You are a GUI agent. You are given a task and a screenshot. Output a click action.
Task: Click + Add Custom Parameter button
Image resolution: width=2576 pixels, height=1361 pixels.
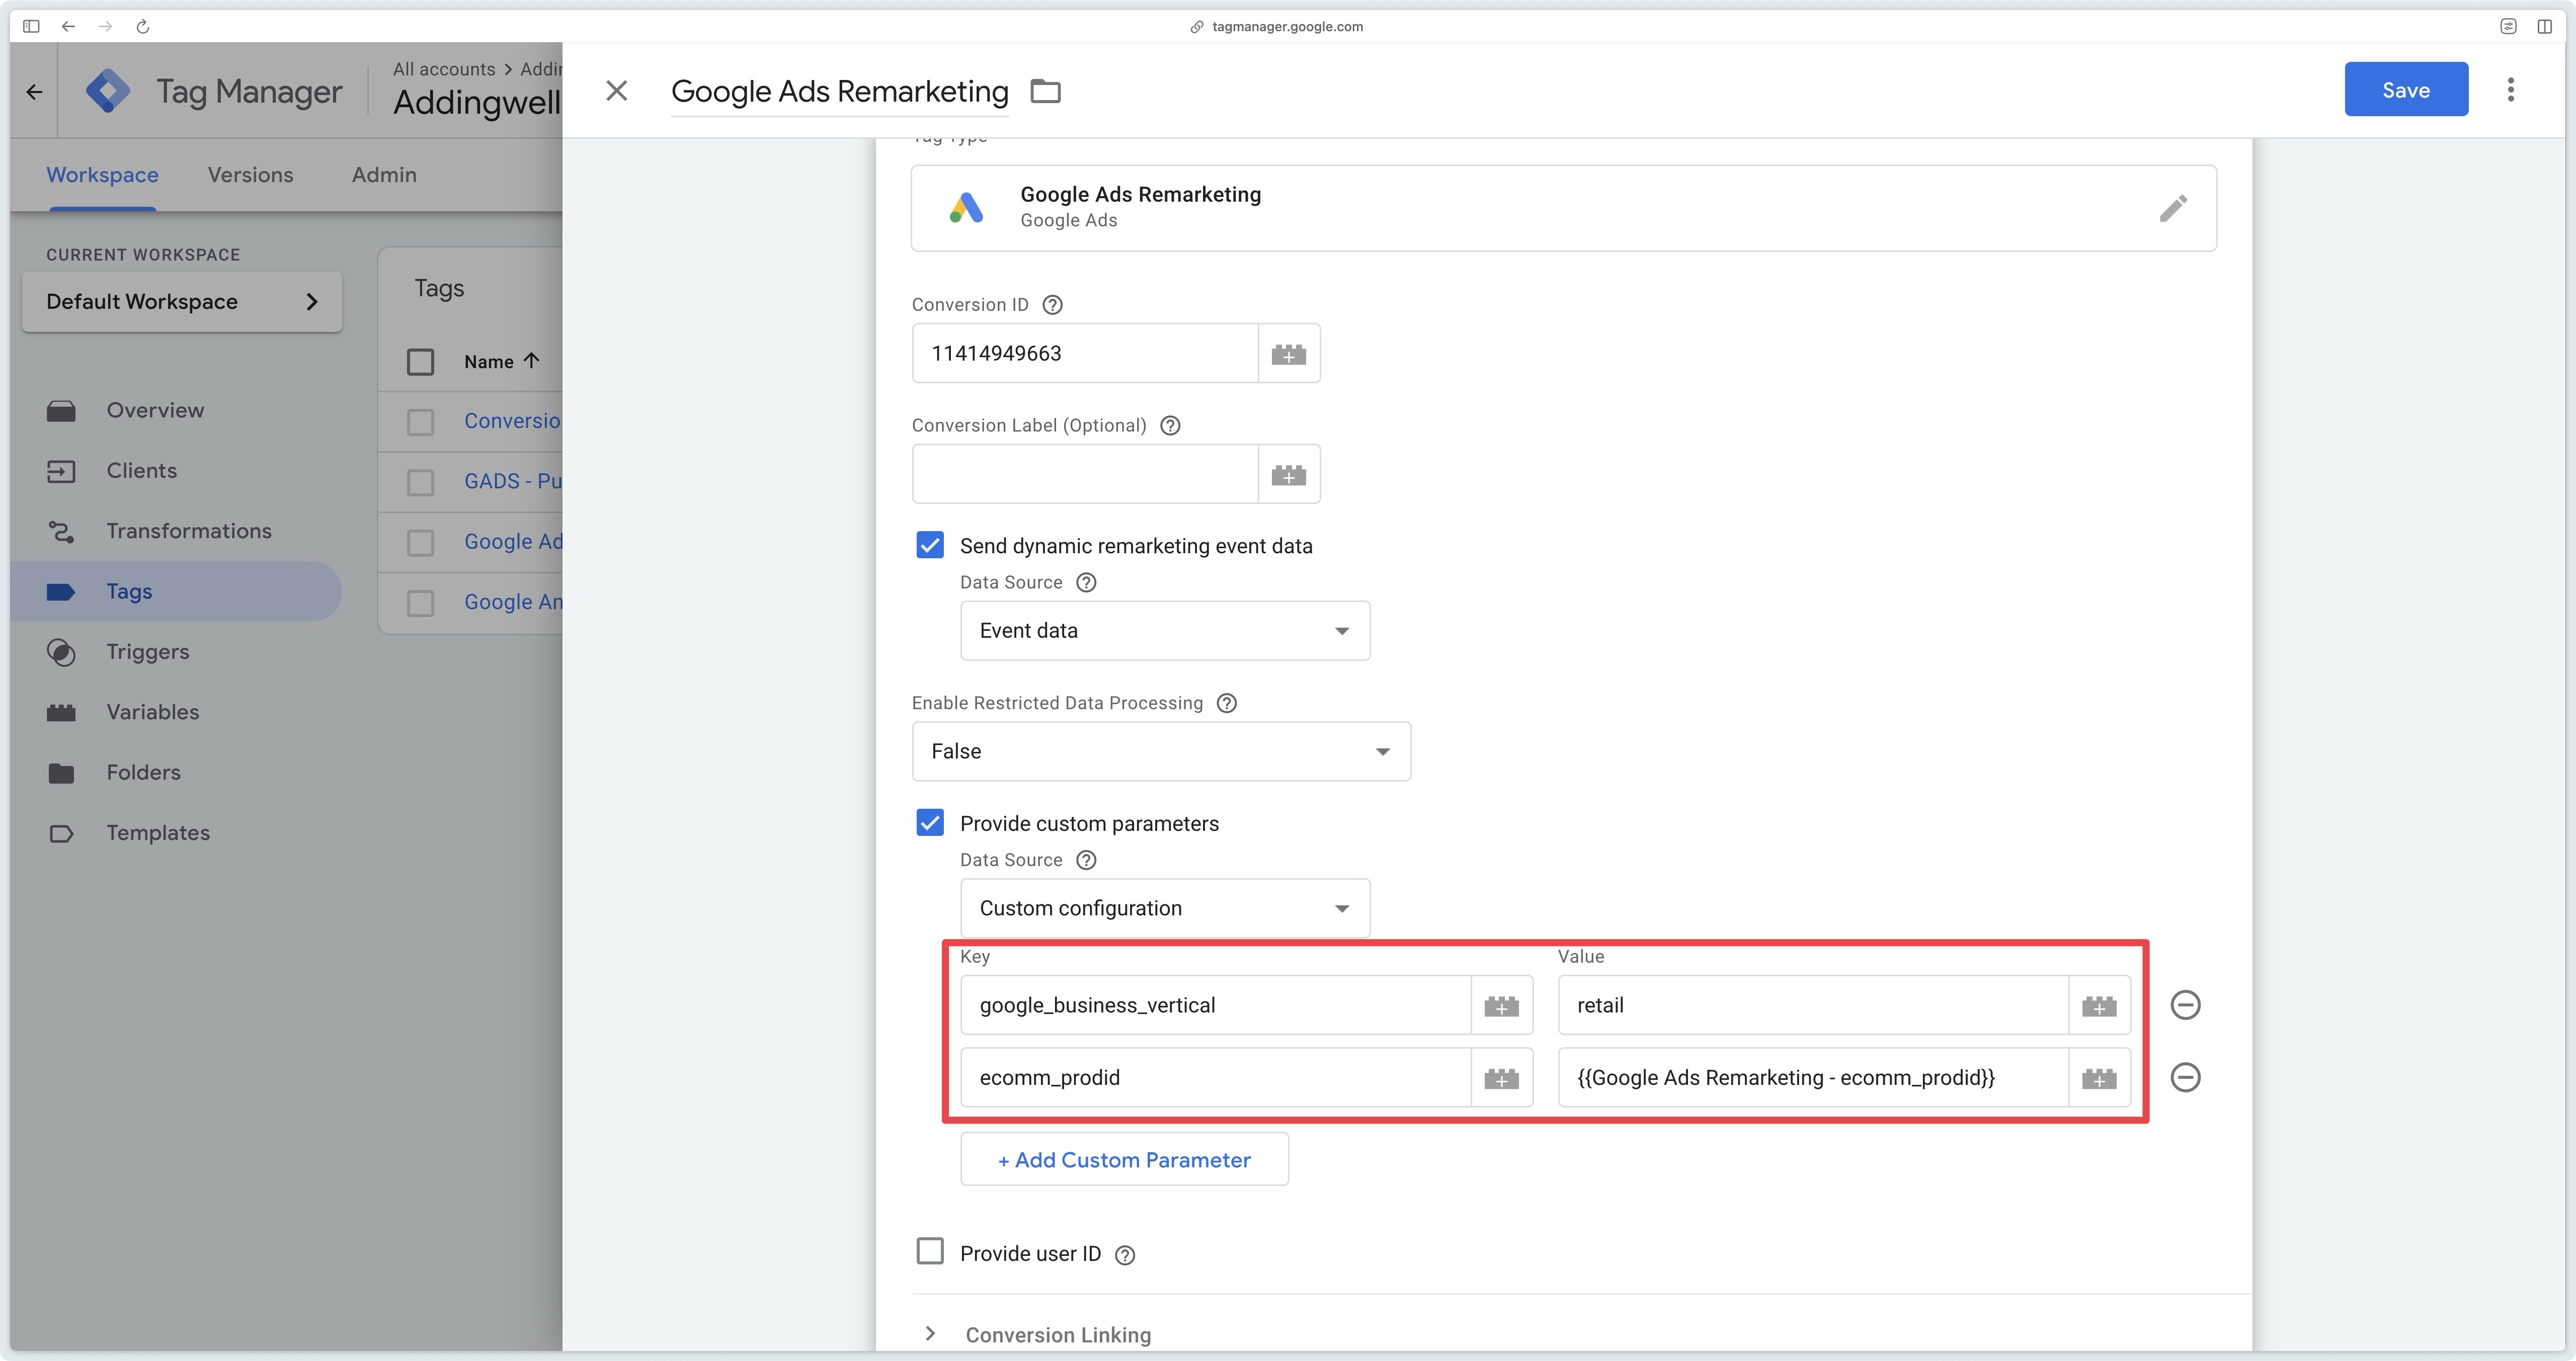click(1124, 1160)
